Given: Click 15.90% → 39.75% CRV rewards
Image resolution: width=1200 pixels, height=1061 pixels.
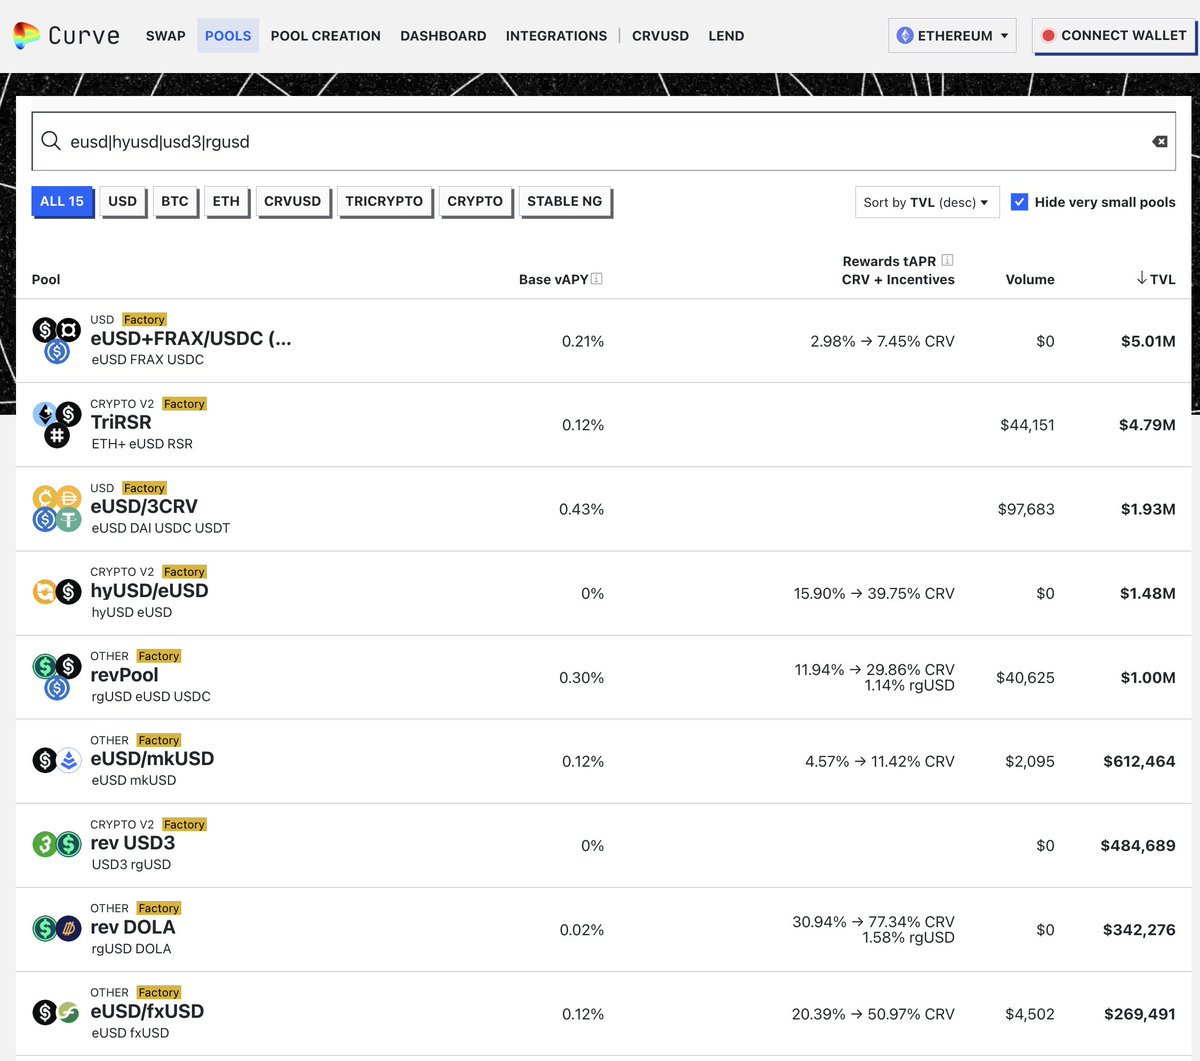Looking at the screenshot, I should pos(874,593).
